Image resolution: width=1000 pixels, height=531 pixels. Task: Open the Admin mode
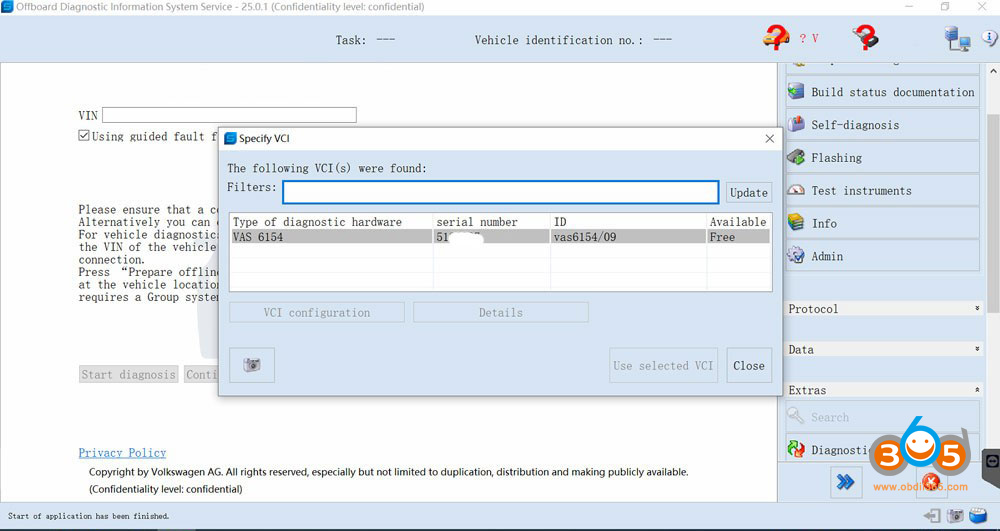[x=883, y=256]
